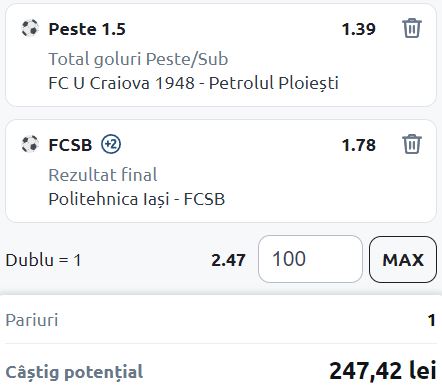The height and width of the screenshot is (390, 442).
Task: Select the FCSB selection title
Action: [x=70, y=145]
